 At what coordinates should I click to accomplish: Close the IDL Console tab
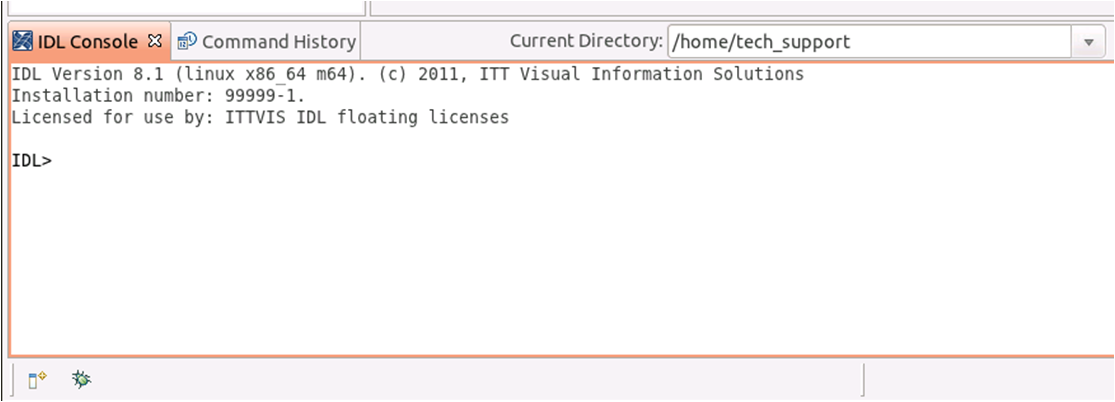tap(154, 41)
